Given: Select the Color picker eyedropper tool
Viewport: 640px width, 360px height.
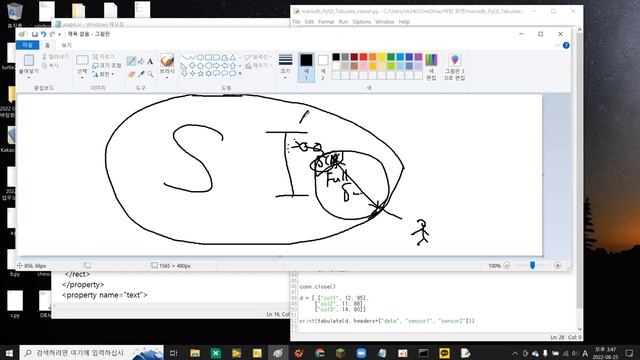Looking at the screenshot, I should click(141, 74).
